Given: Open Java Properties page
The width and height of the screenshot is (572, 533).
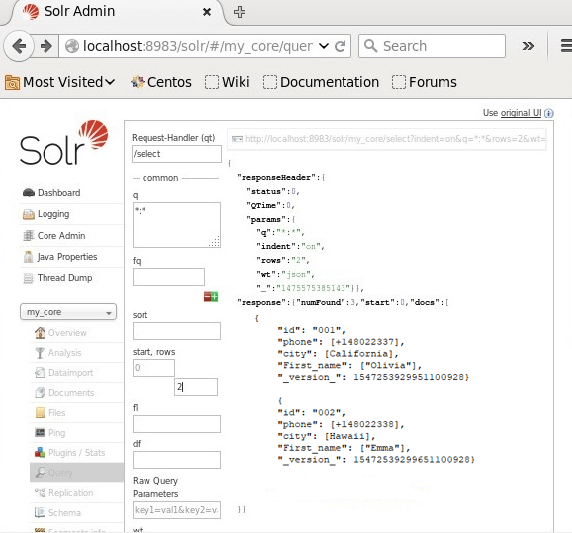Looking at the screenshot, I should tap(67, 257).
